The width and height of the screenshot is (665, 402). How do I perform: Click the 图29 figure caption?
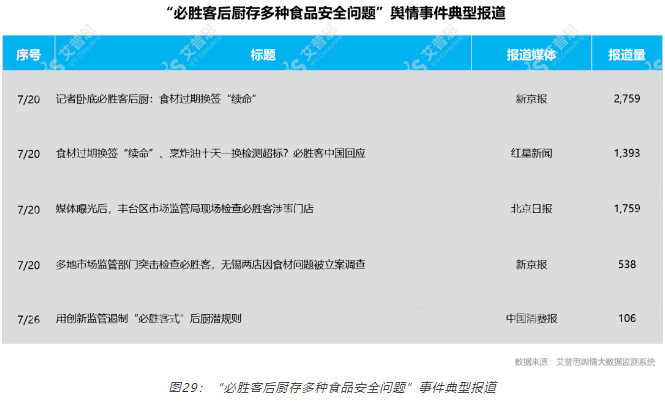tap(333, 387)
